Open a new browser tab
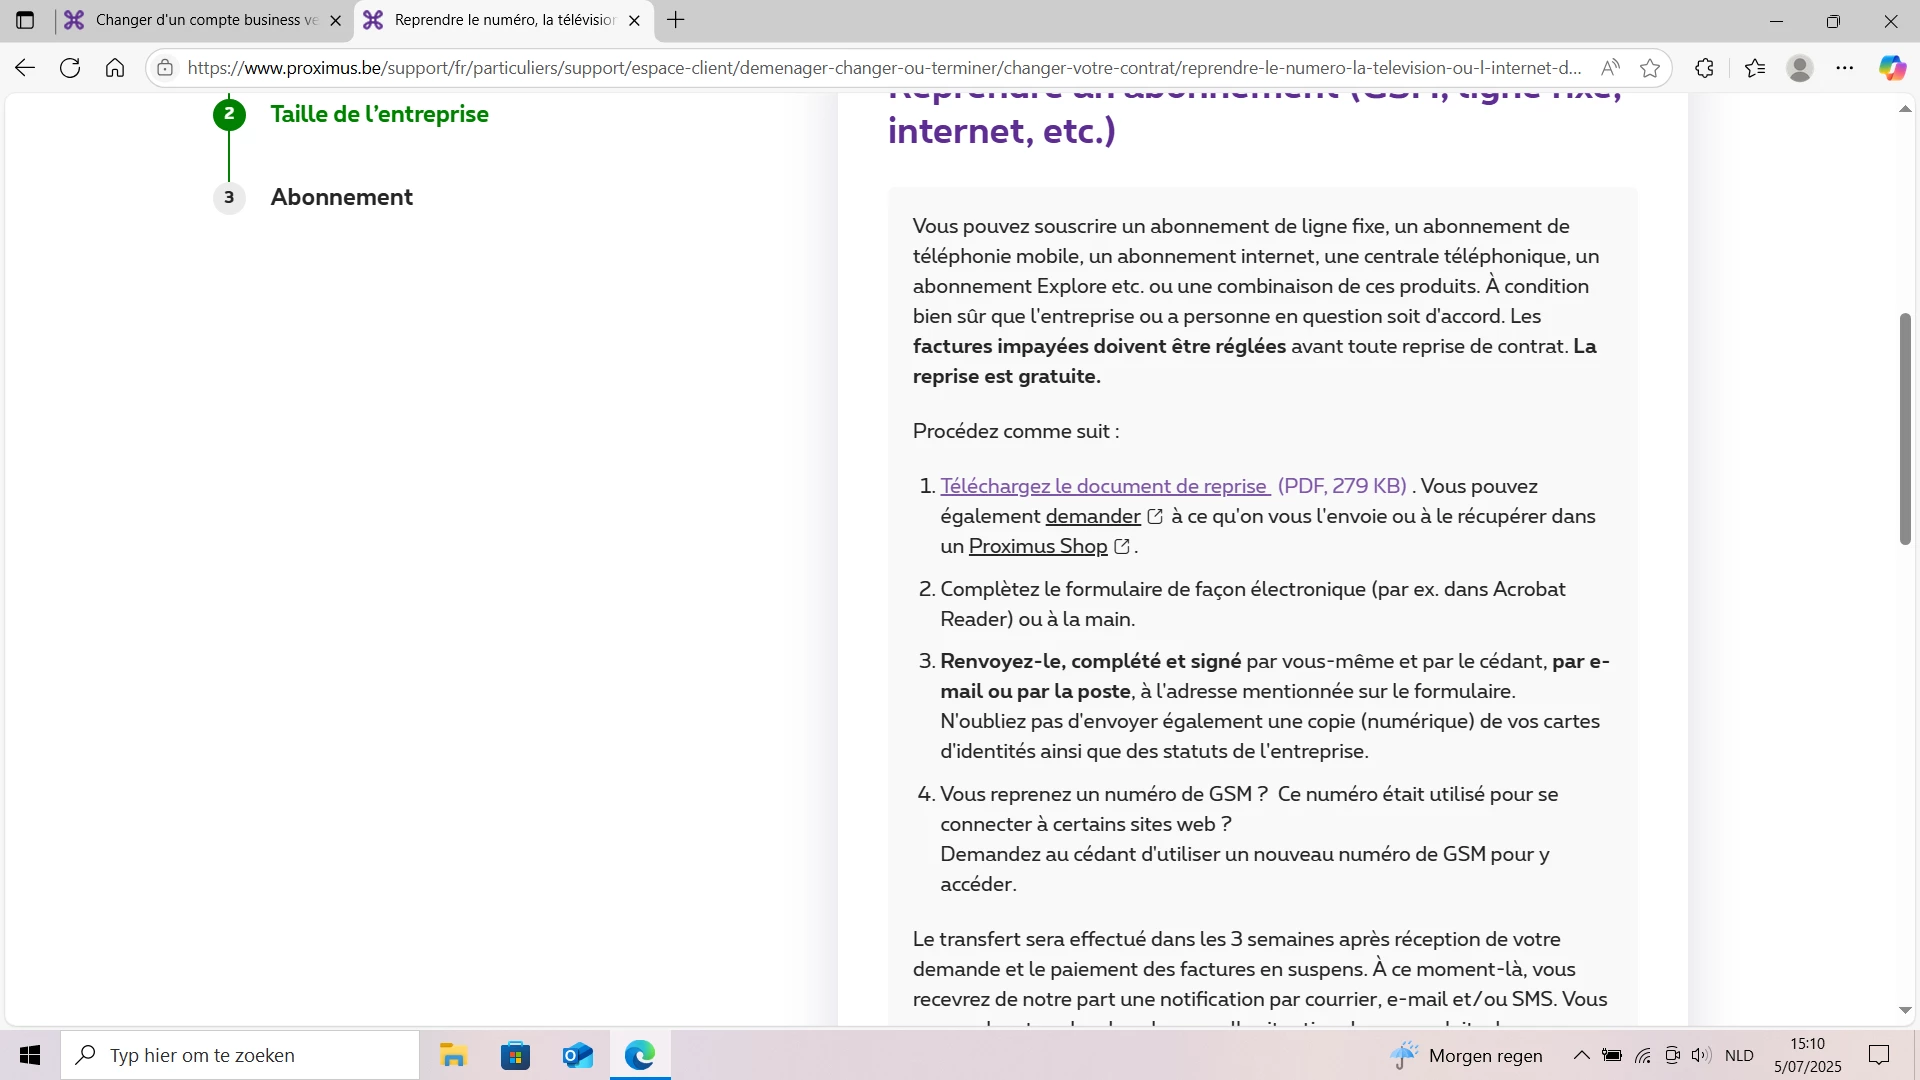 pyautogui.click(x=676, y=20)
